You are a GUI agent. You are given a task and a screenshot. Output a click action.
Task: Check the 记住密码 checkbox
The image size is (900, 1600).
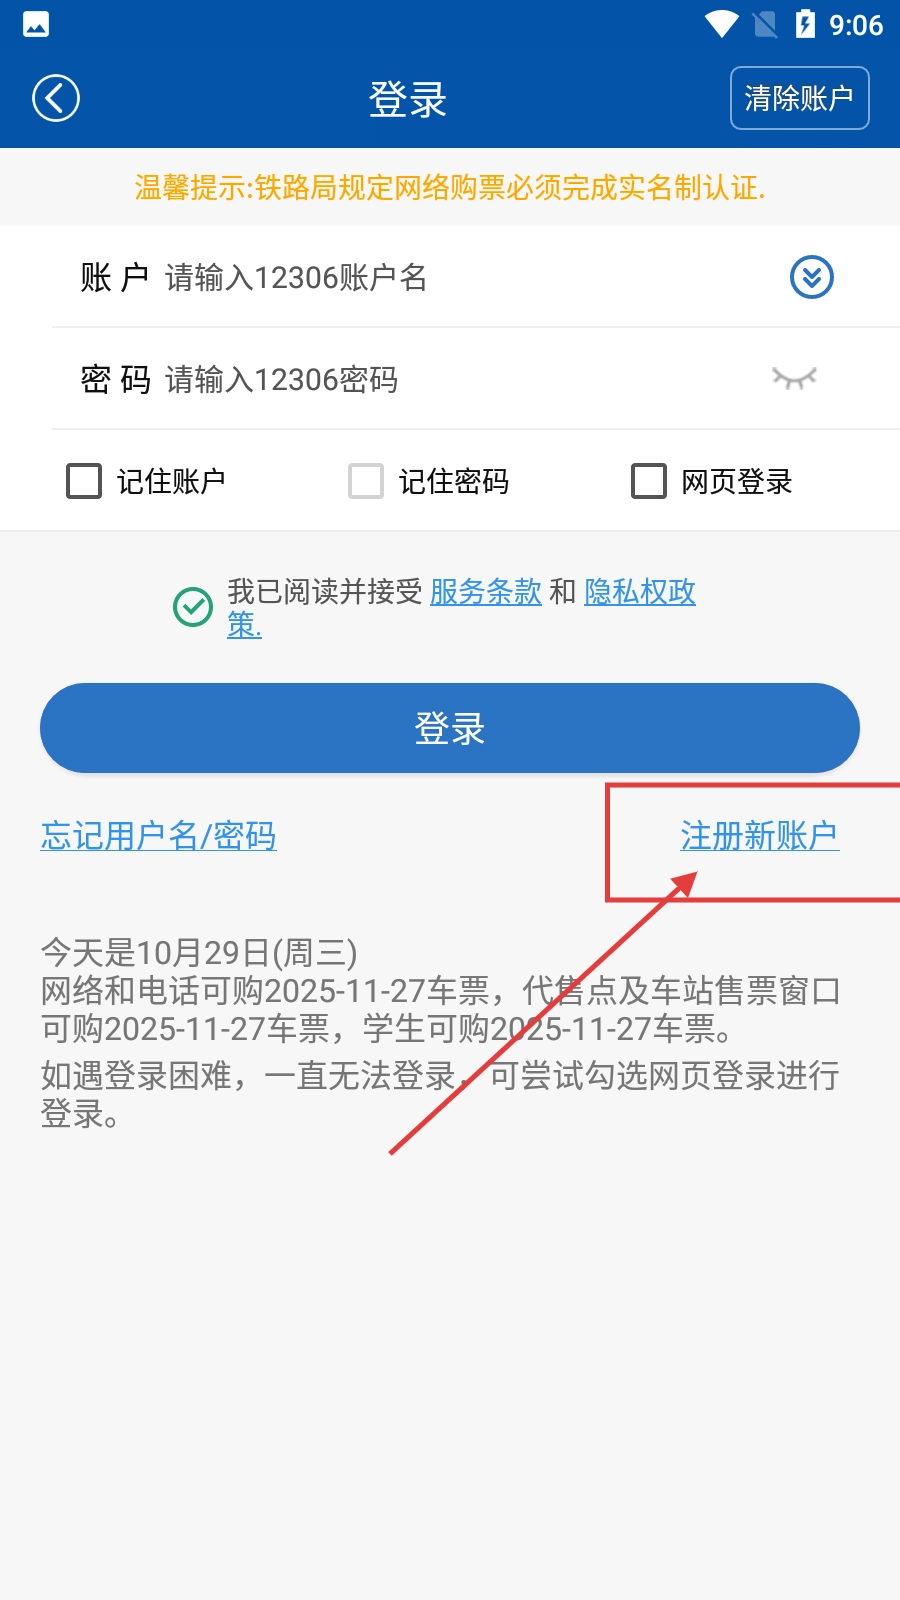click(x=366, y=481)
